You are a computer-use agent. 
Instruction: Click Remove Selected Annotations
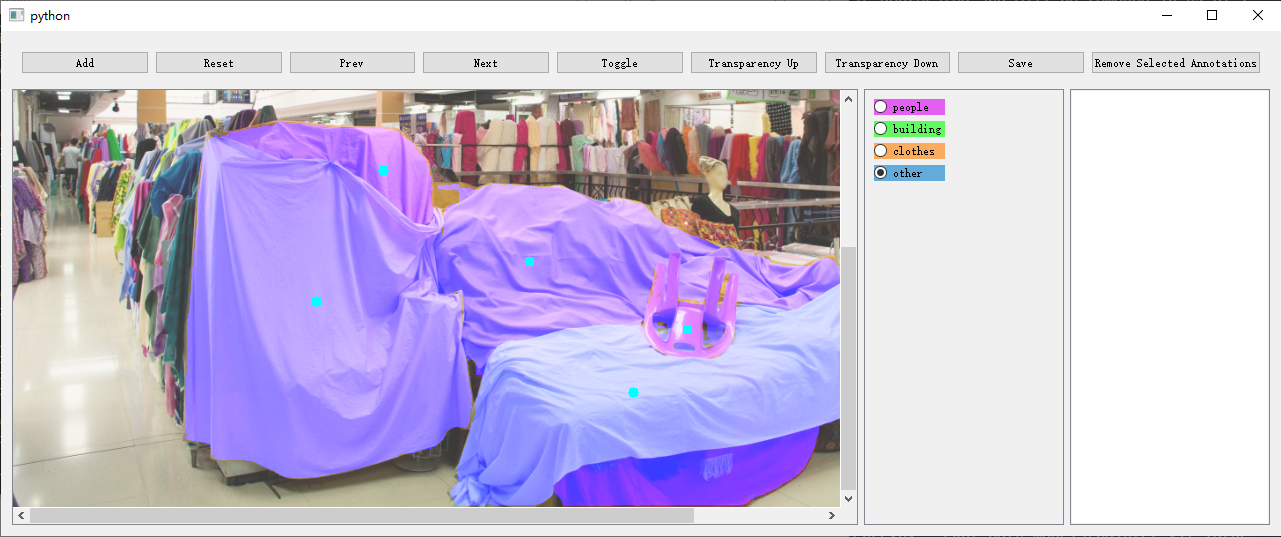(1175, 63)
